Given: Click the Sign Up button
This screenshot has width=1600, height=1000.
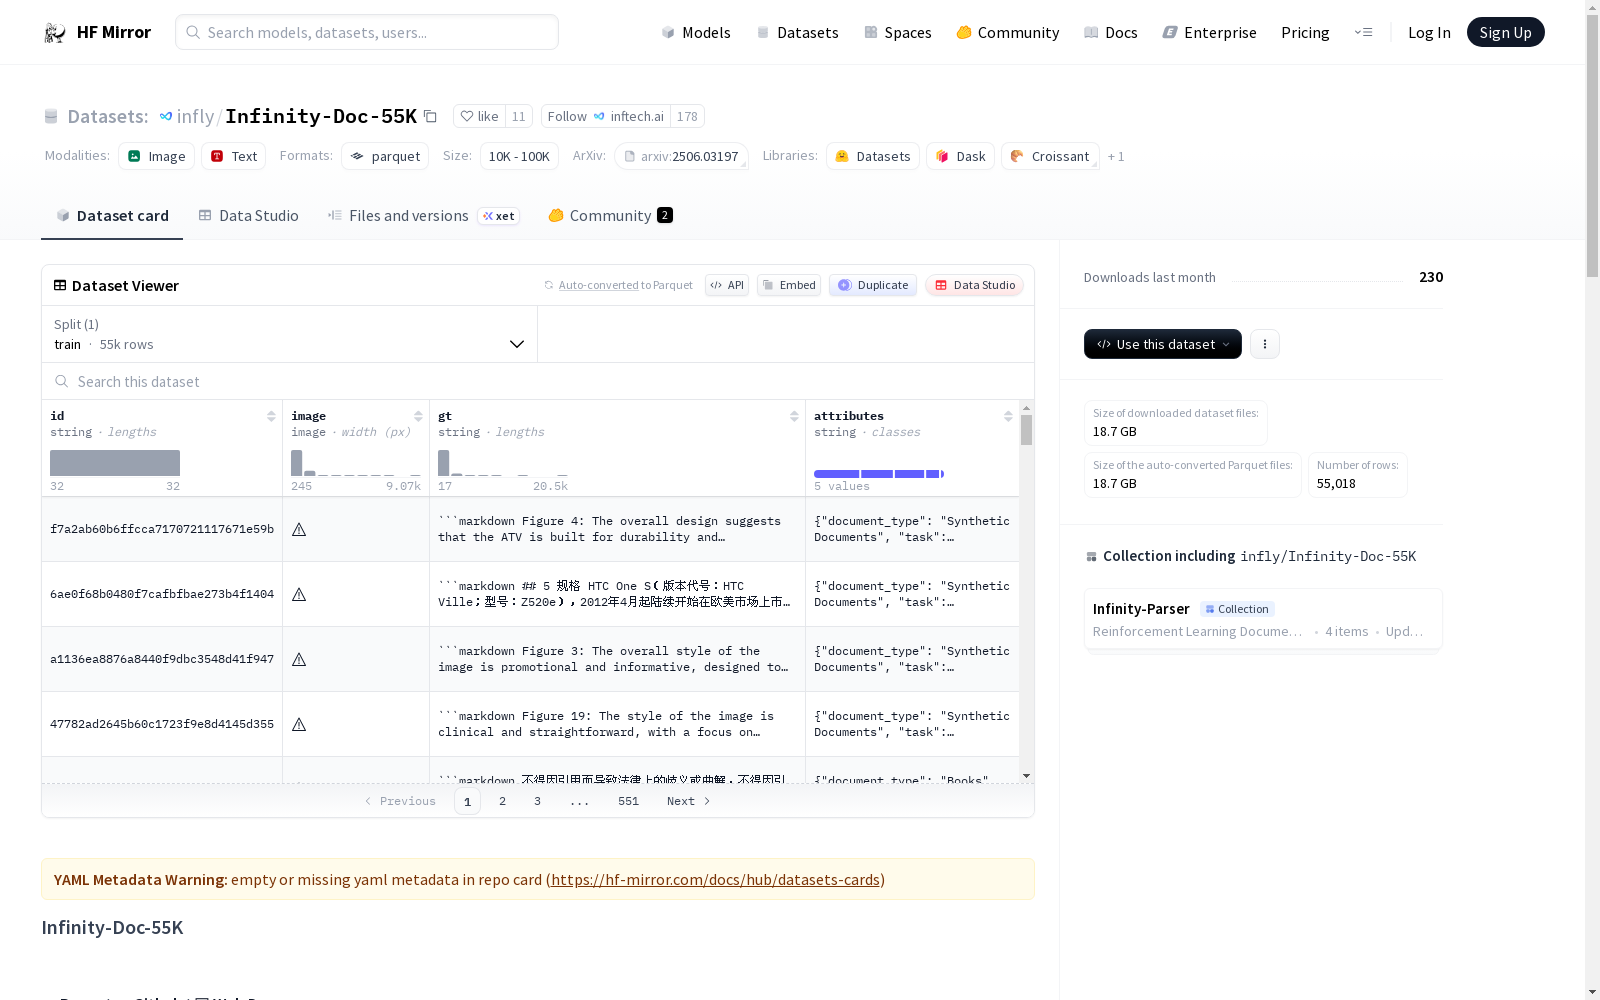Looking at the screenshot, I should click(x=1506, y=32).
